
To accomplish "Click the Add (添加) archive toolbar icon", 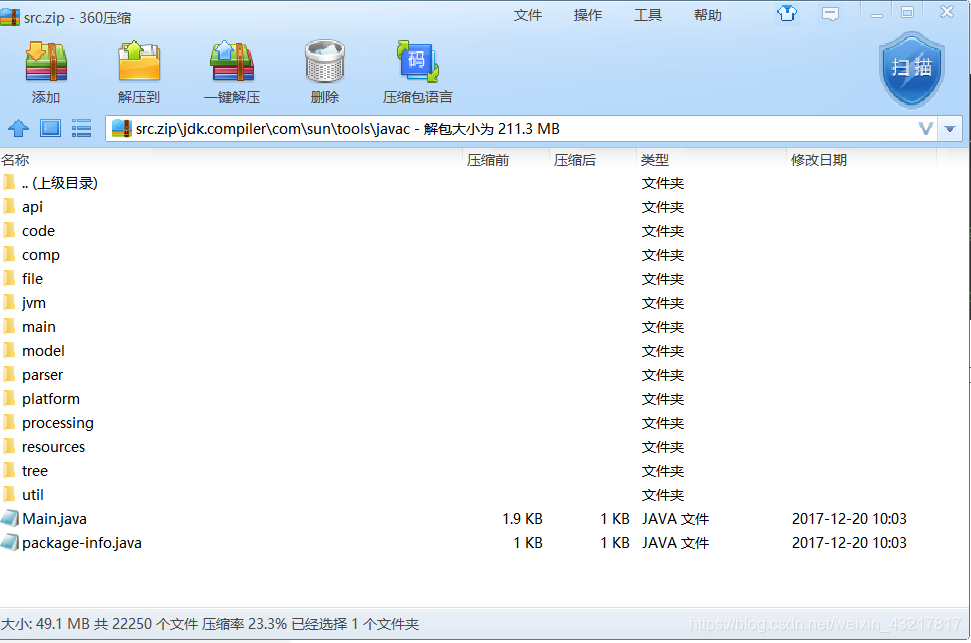I will (46, 62).
